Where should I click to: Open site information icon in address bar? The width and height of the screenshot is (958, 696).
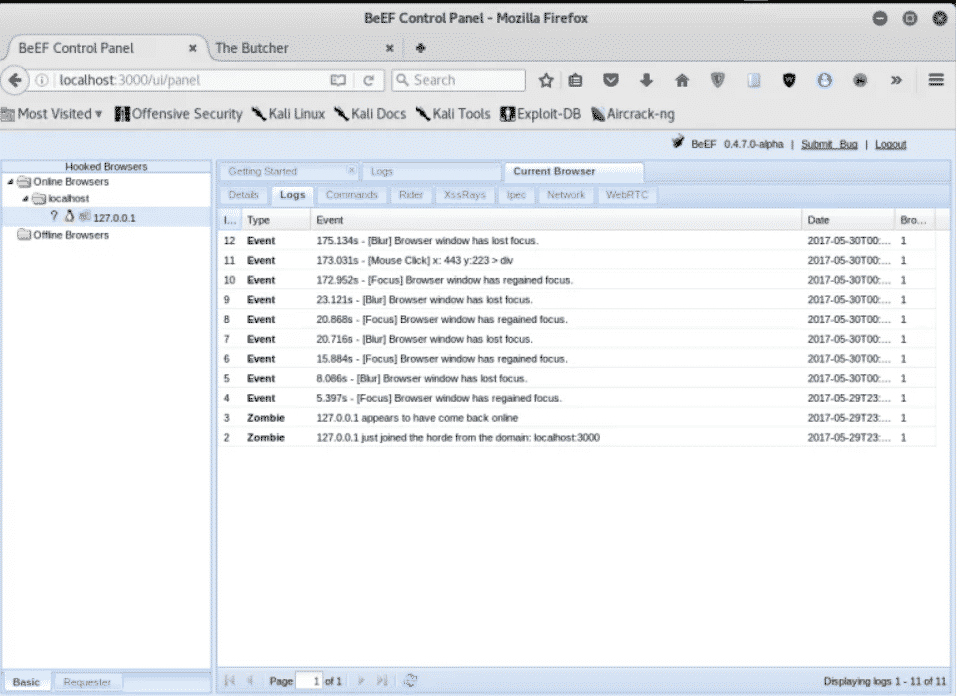(x=42, y=81)
